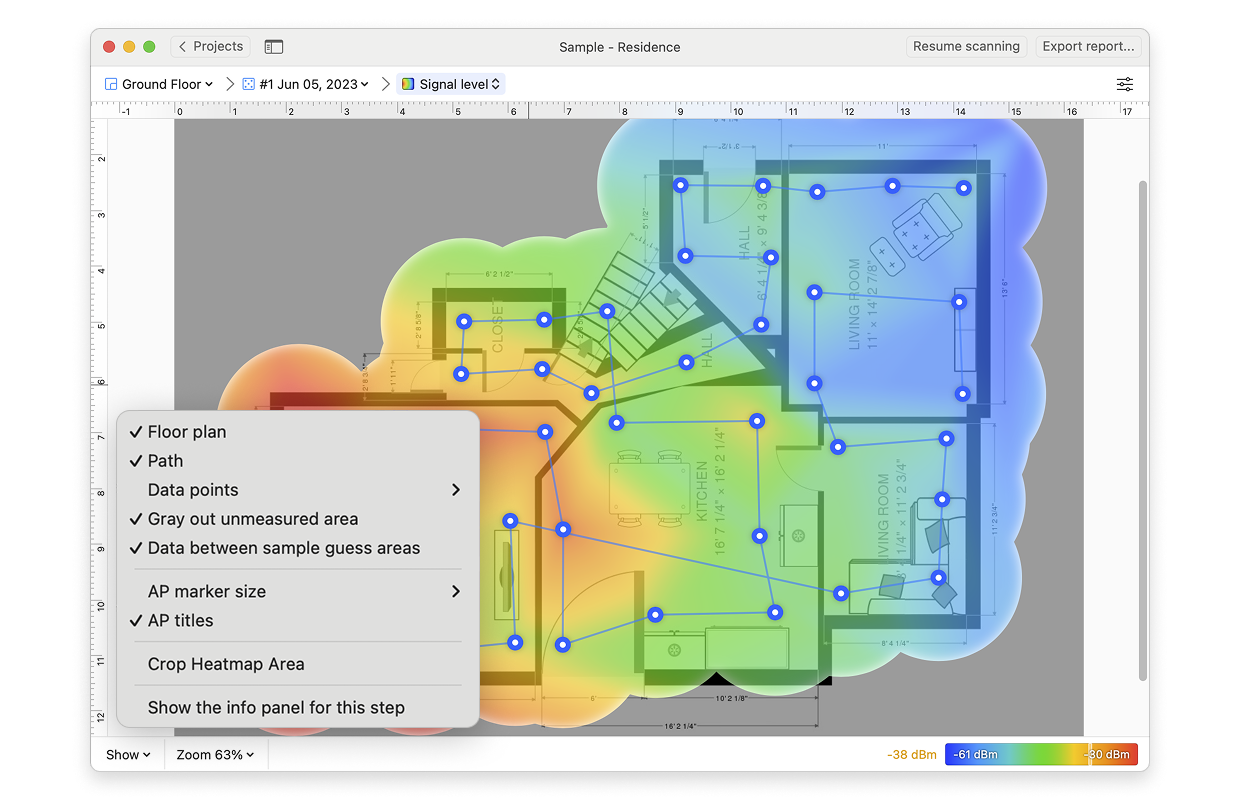This screenshot has height=800, width=1240.
Task: Click the survey data point nearest the LIVING ROOM label
Action: (x=815, y=292)
